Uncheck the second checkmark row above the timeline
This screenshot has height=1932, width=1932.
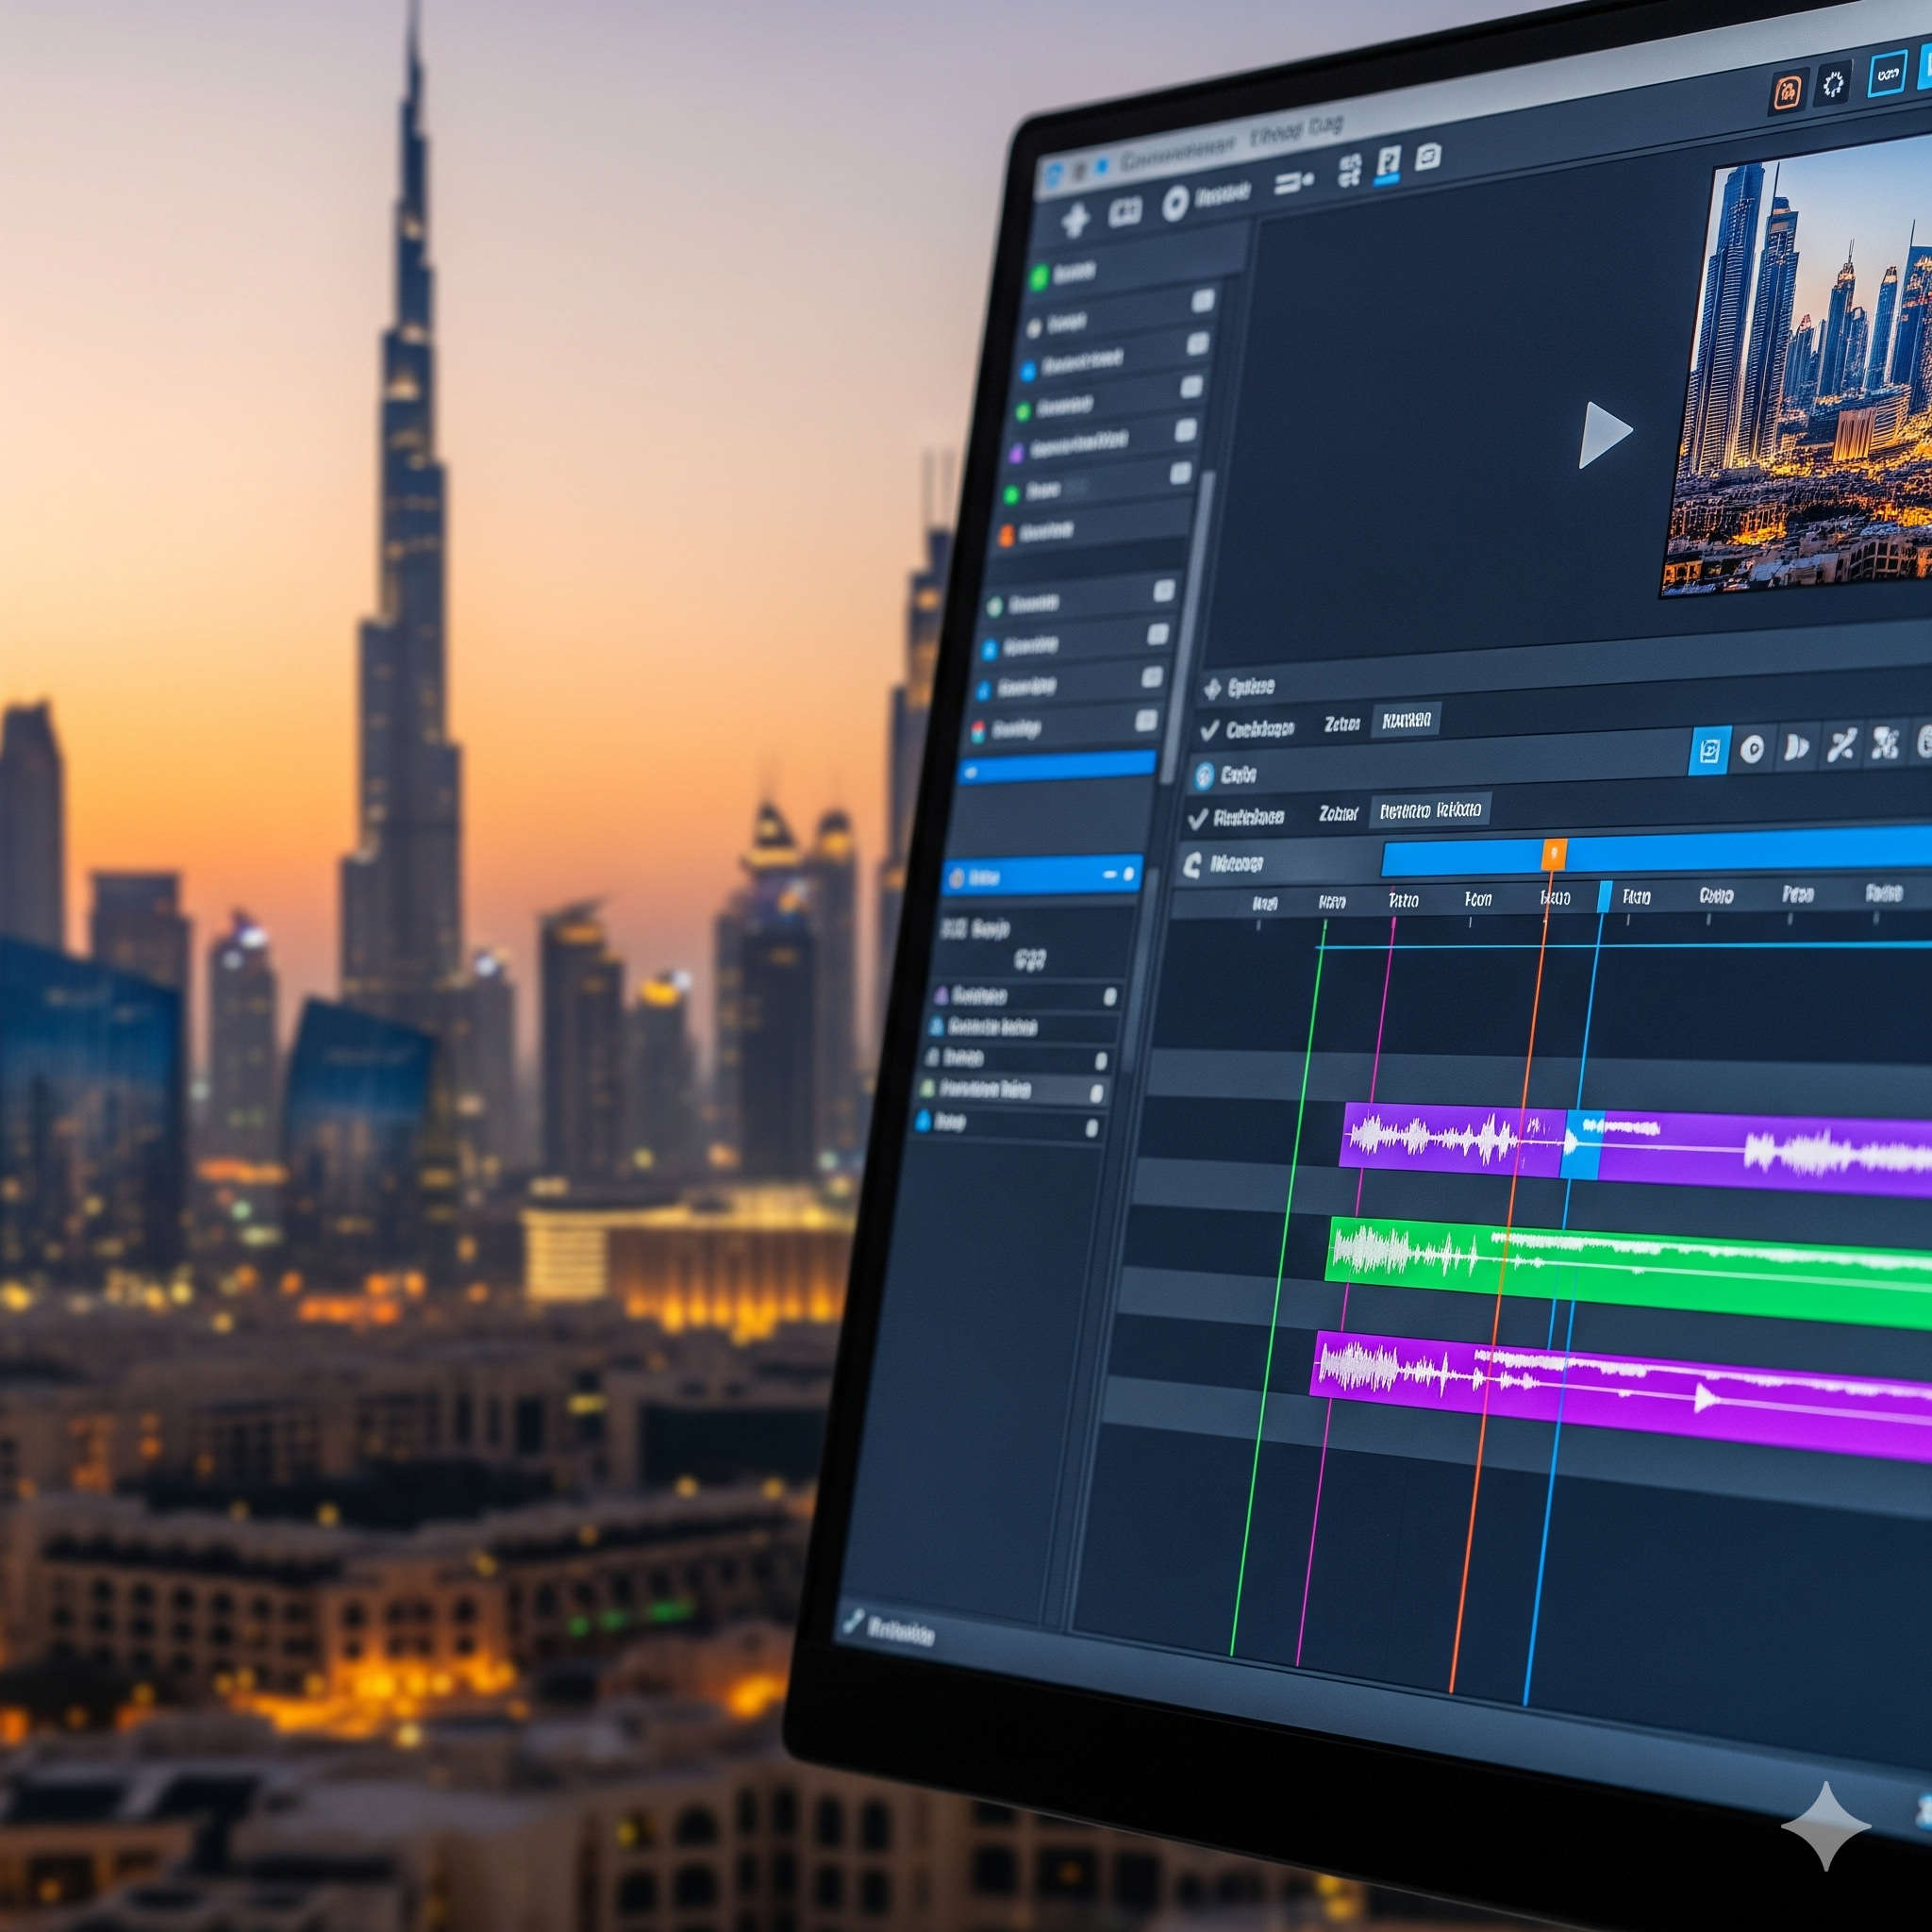[x=1197, y=820]
